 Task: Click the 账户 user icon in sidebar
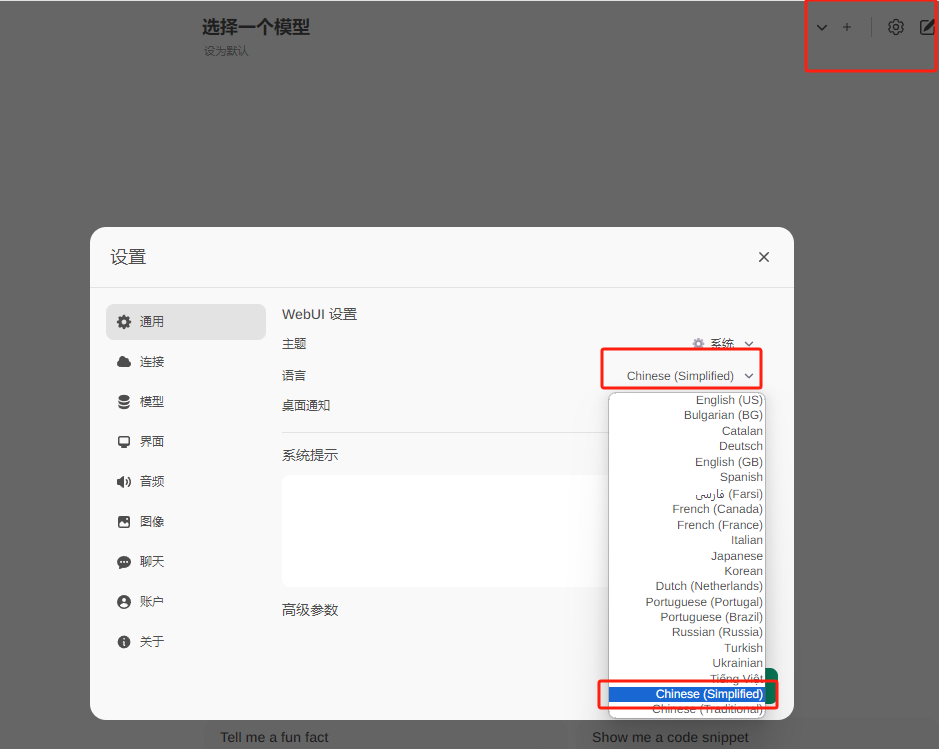click(123, 601)
